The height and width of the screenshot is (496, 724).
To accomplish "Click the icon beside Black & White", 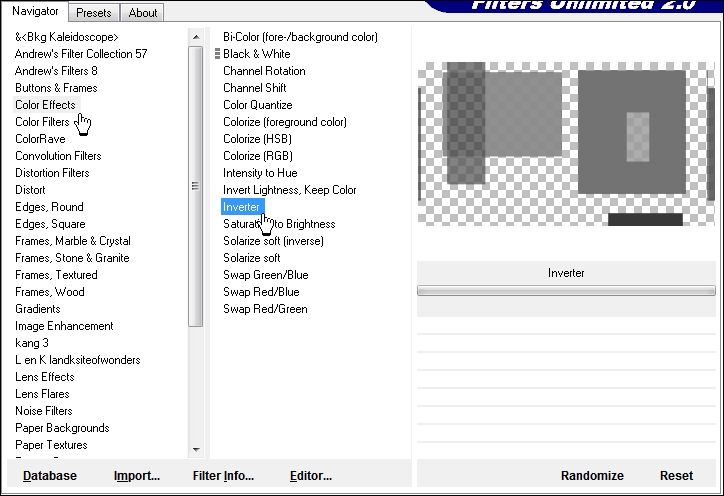I will [x=217, y=54].
